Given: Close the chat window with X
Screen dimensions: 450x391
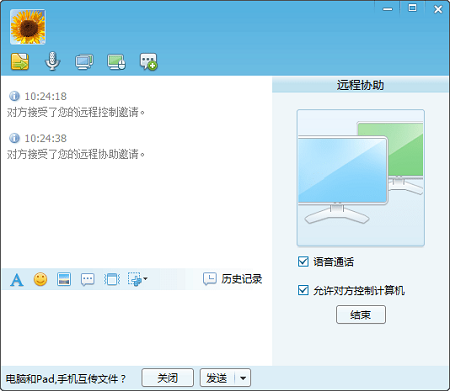Looking at the screenshot, I should point(438,9).
